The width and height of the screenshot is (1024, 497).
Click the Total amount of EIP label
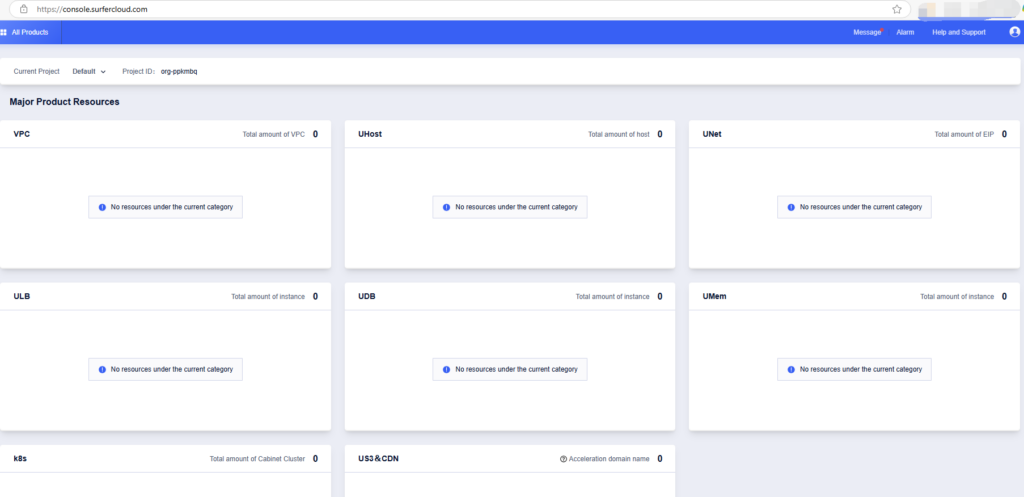[x=964, y=135]
